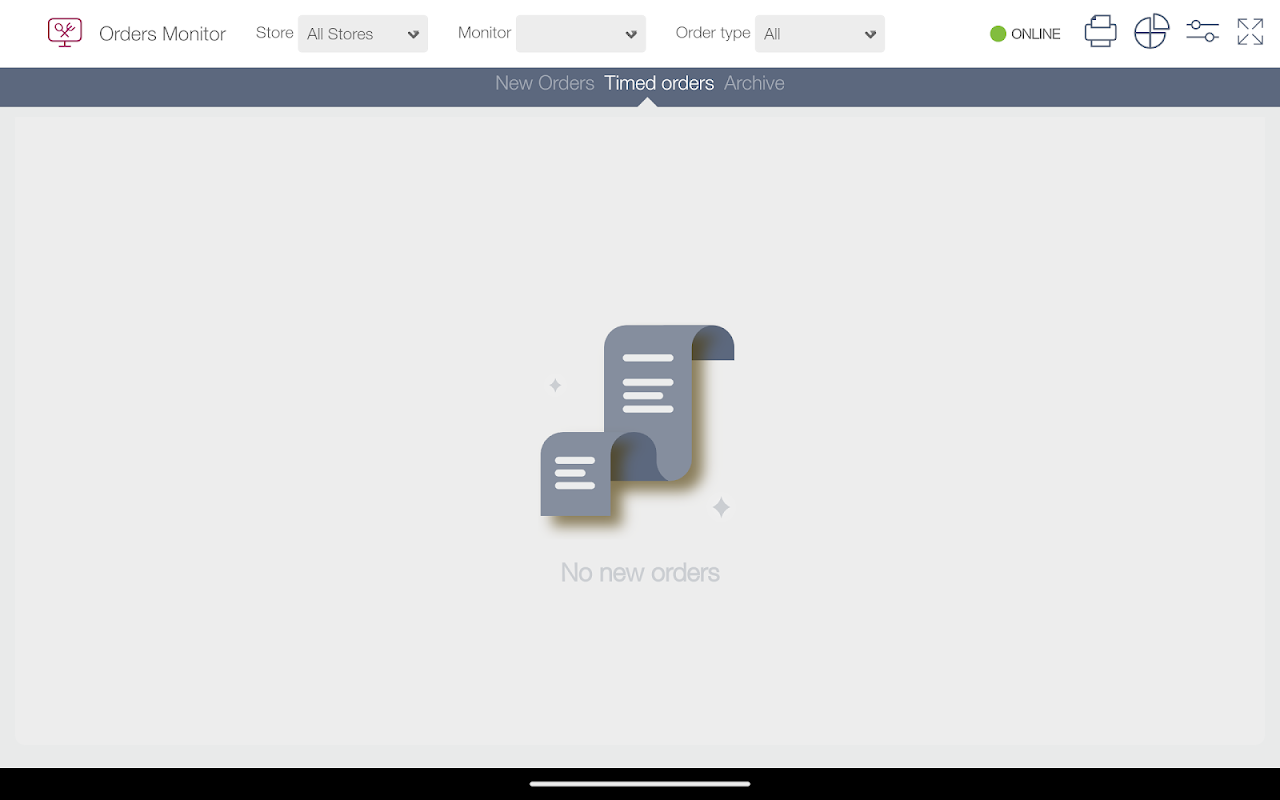
Task: Click the Monitor label
Action: coord(485,33)
